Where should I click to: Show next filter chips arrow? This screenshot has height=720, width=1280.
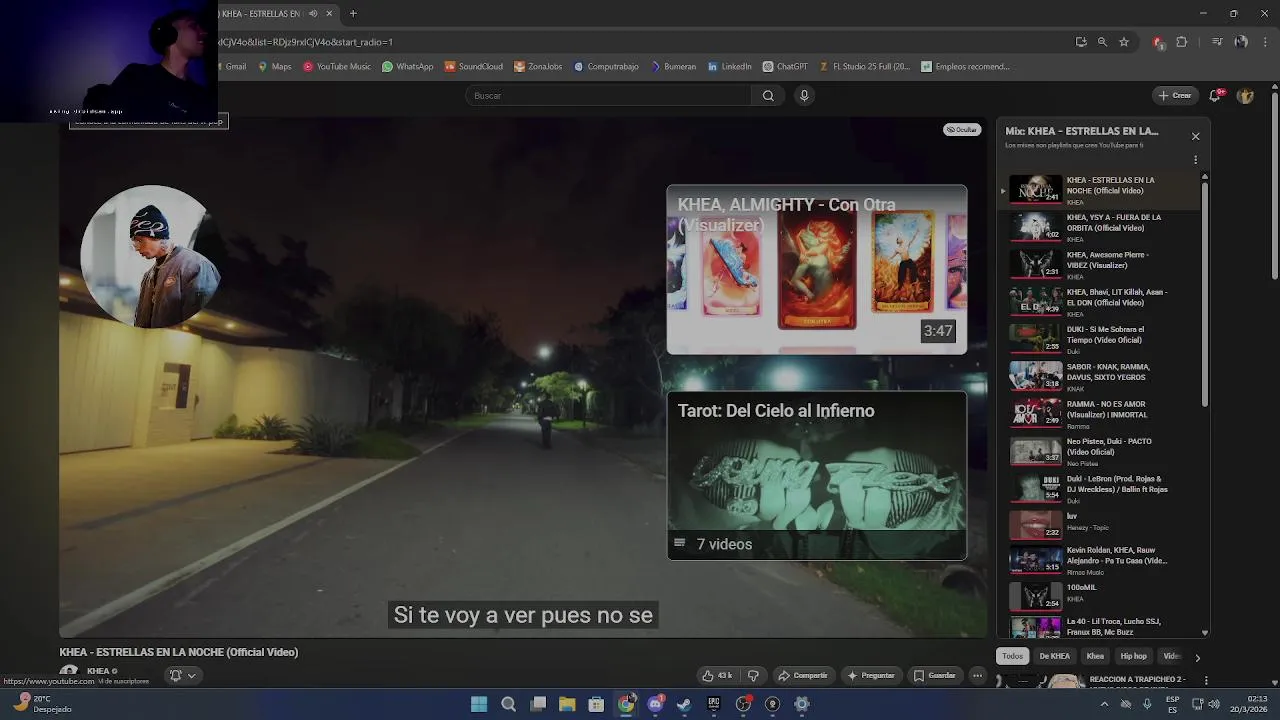tap(1197, 657)
